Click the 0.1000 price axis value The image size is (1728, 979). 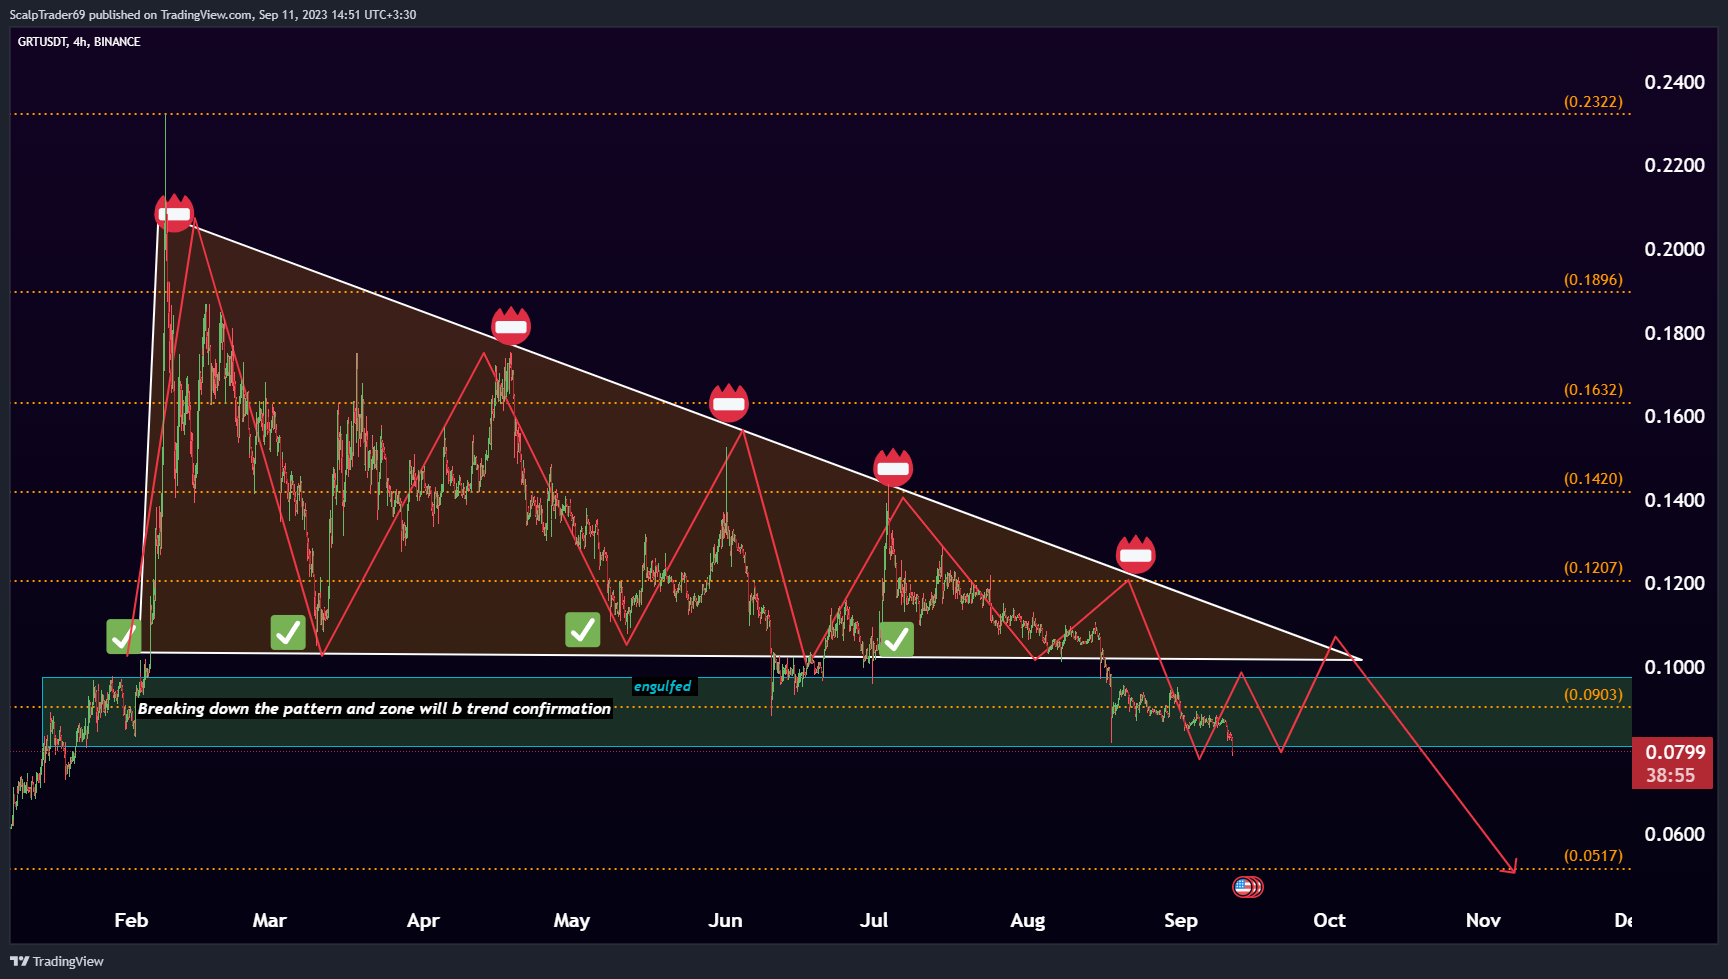tap(1675, 667)
